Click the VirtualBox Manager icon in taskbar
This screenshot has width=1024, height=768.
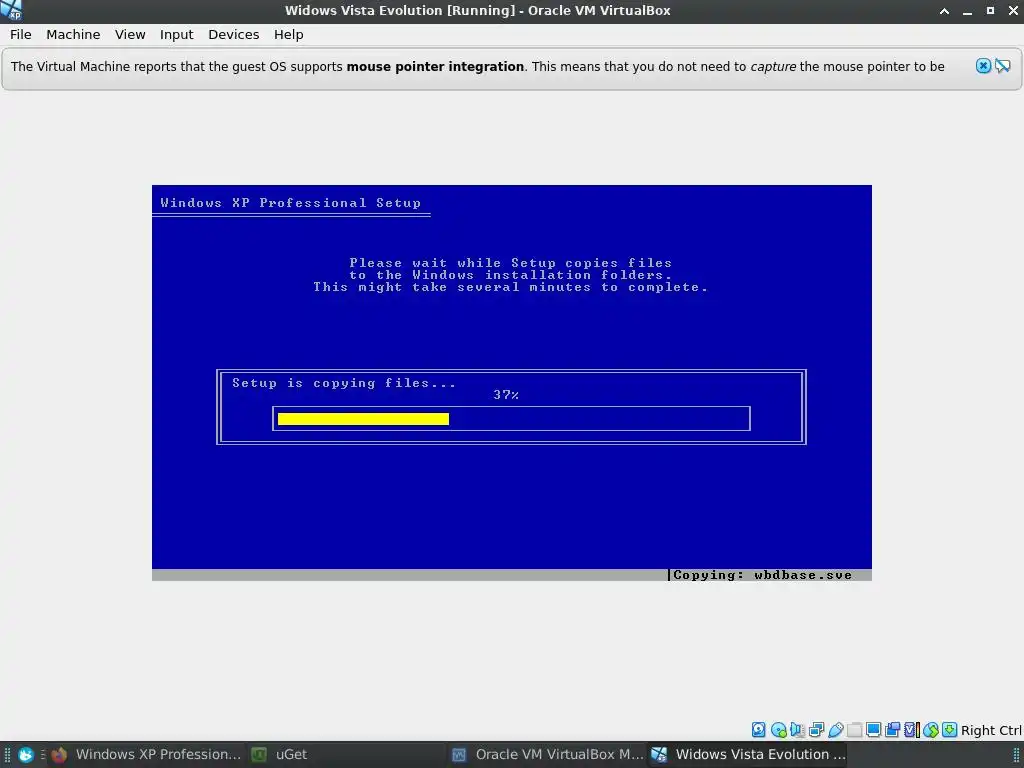tap(459, 754)
